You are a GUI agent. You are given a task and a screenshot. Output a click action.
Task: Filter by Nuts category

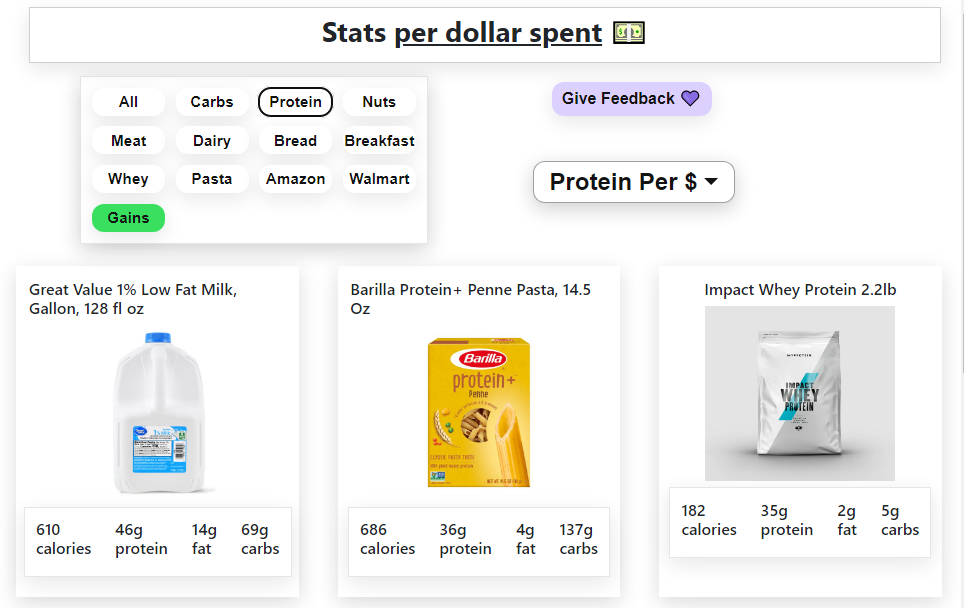pos(379,102)
